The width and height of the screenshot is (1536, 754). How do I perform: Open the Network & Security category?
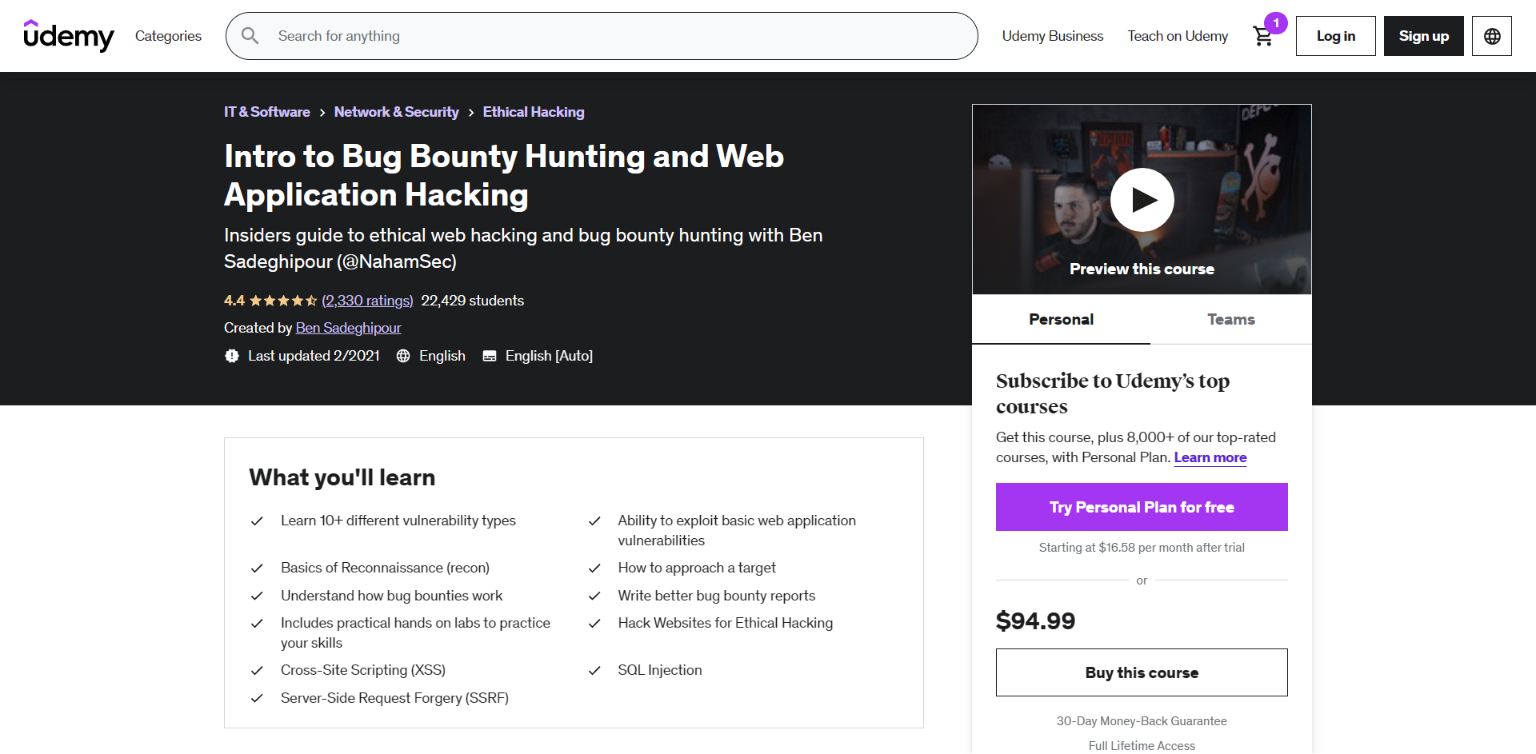click(x=396, y=112)
